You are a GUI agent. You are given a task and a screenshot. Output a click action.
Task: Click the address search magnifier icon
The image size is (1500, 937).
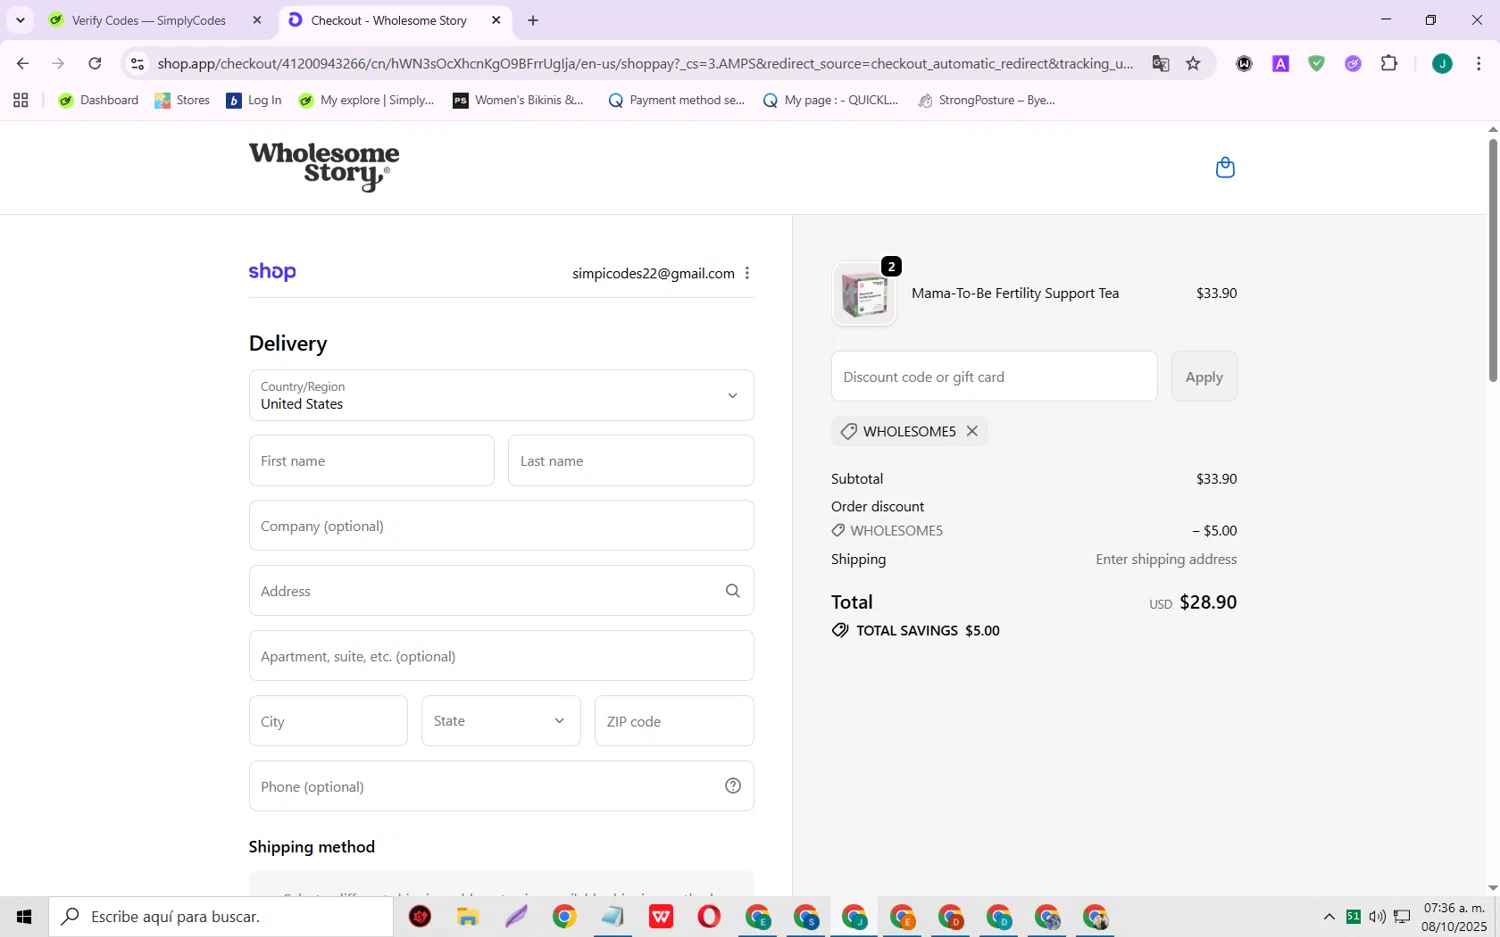point(733,591)
